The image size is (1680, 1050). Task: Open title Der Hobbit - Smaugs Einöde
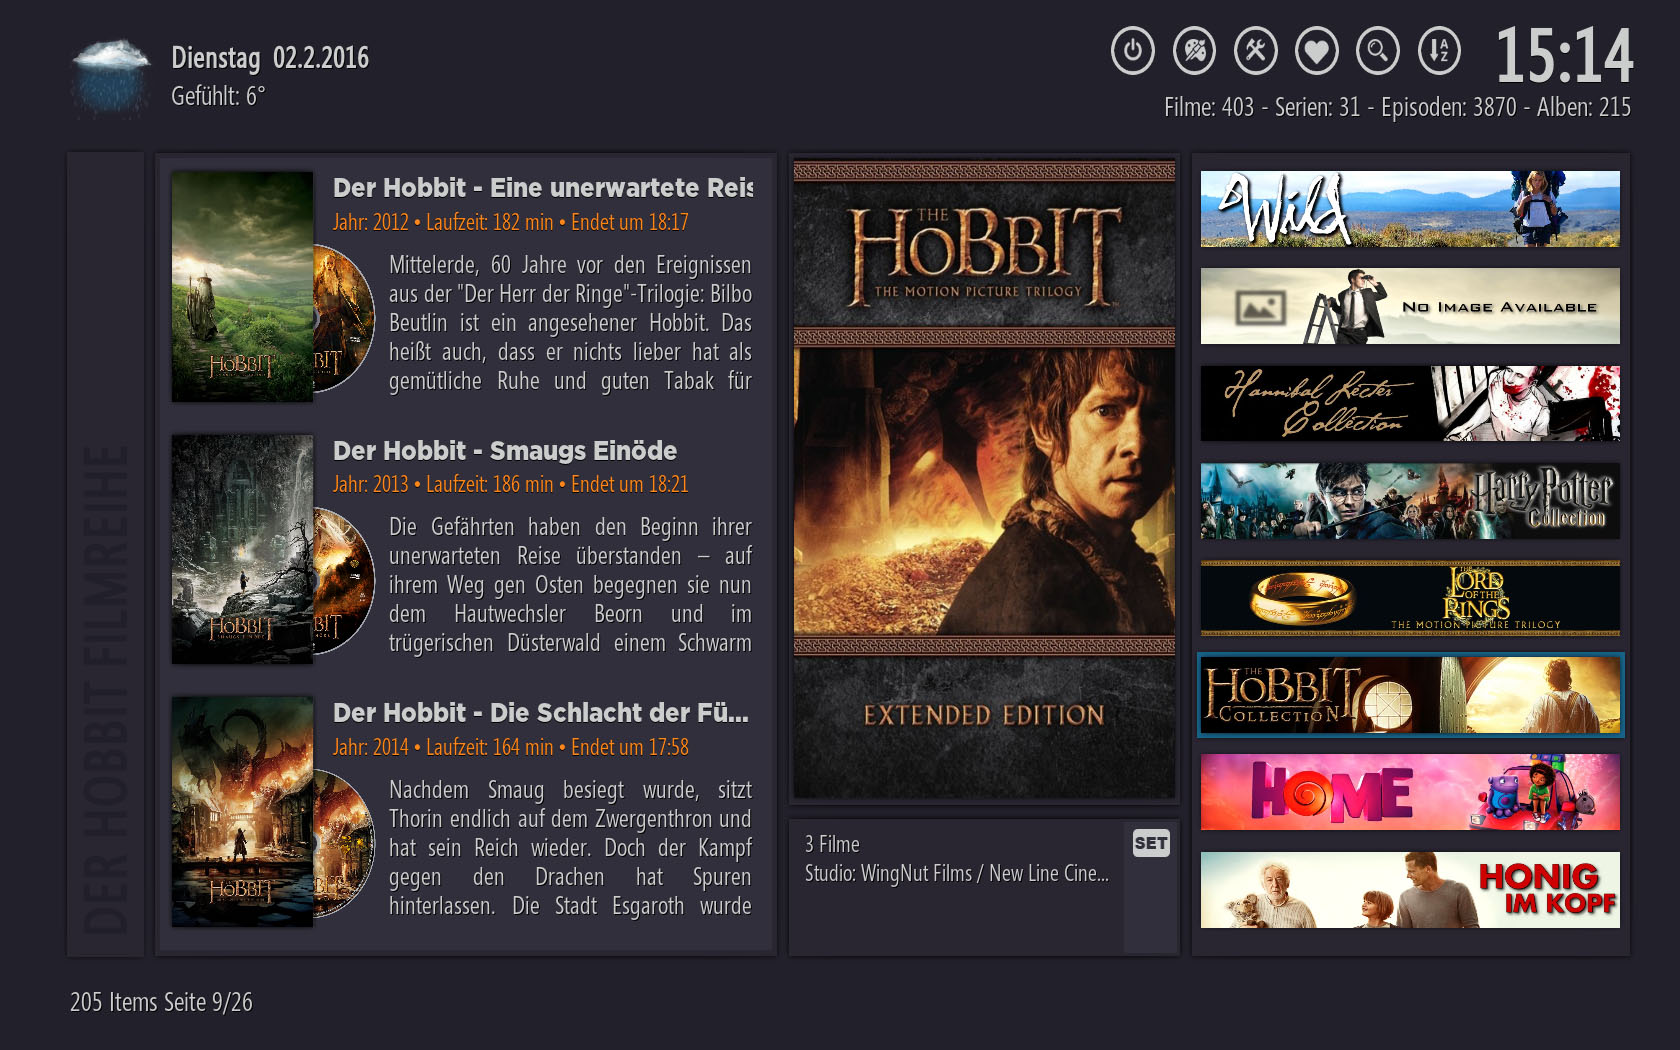pos(505,450)
